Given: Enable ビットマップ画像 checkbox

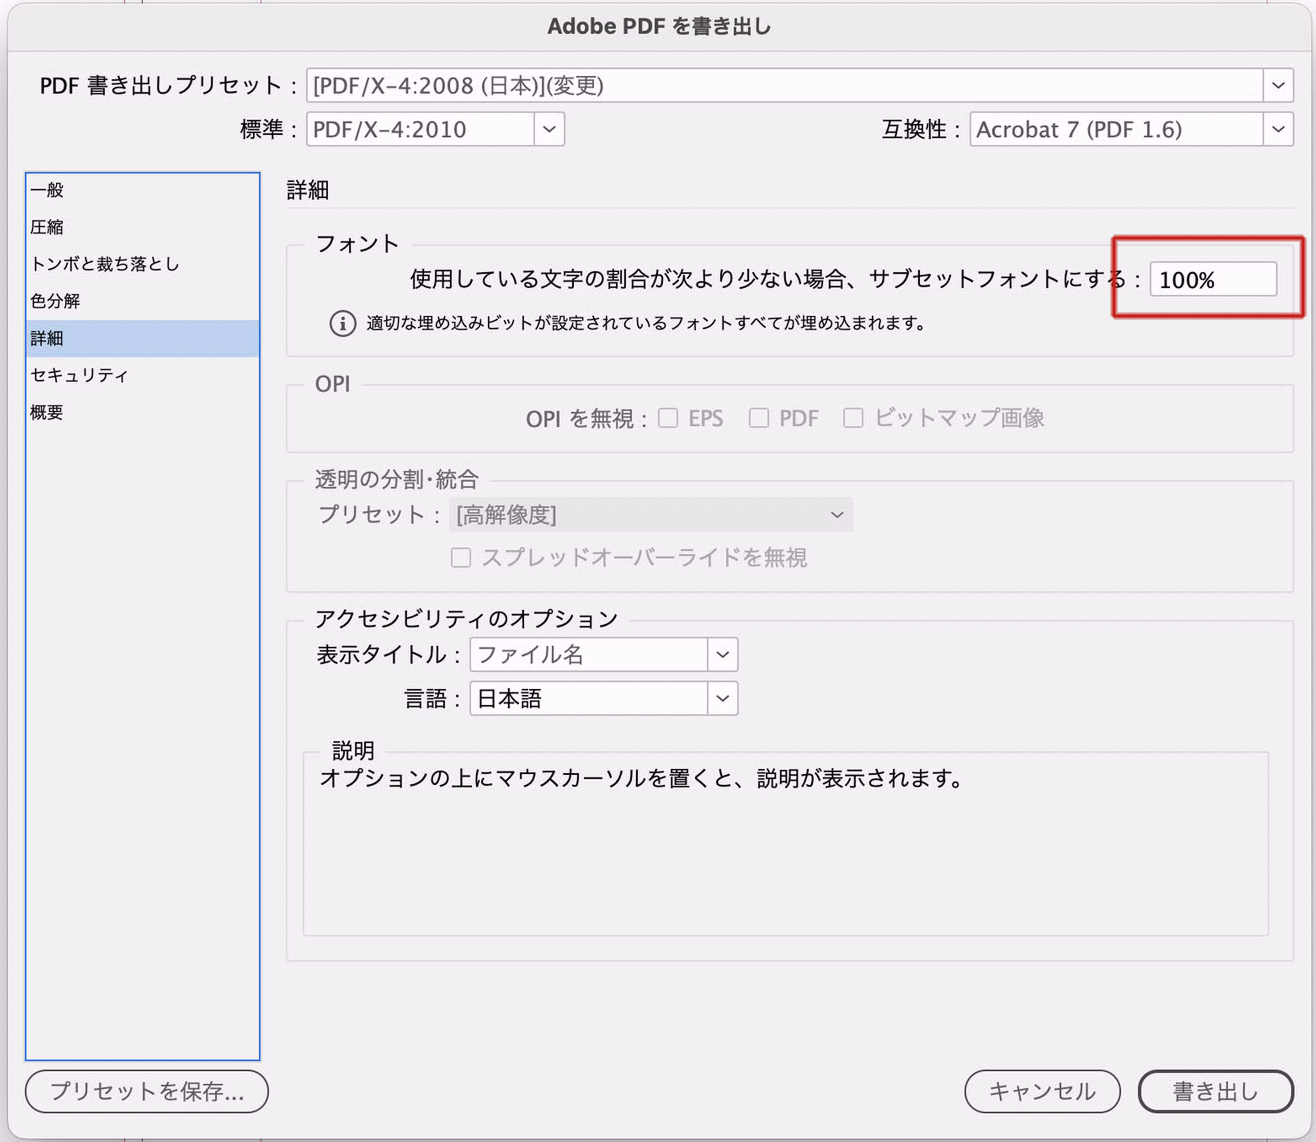Looking at the screenshot, I should pyautogui.click(x=853, y=418).
